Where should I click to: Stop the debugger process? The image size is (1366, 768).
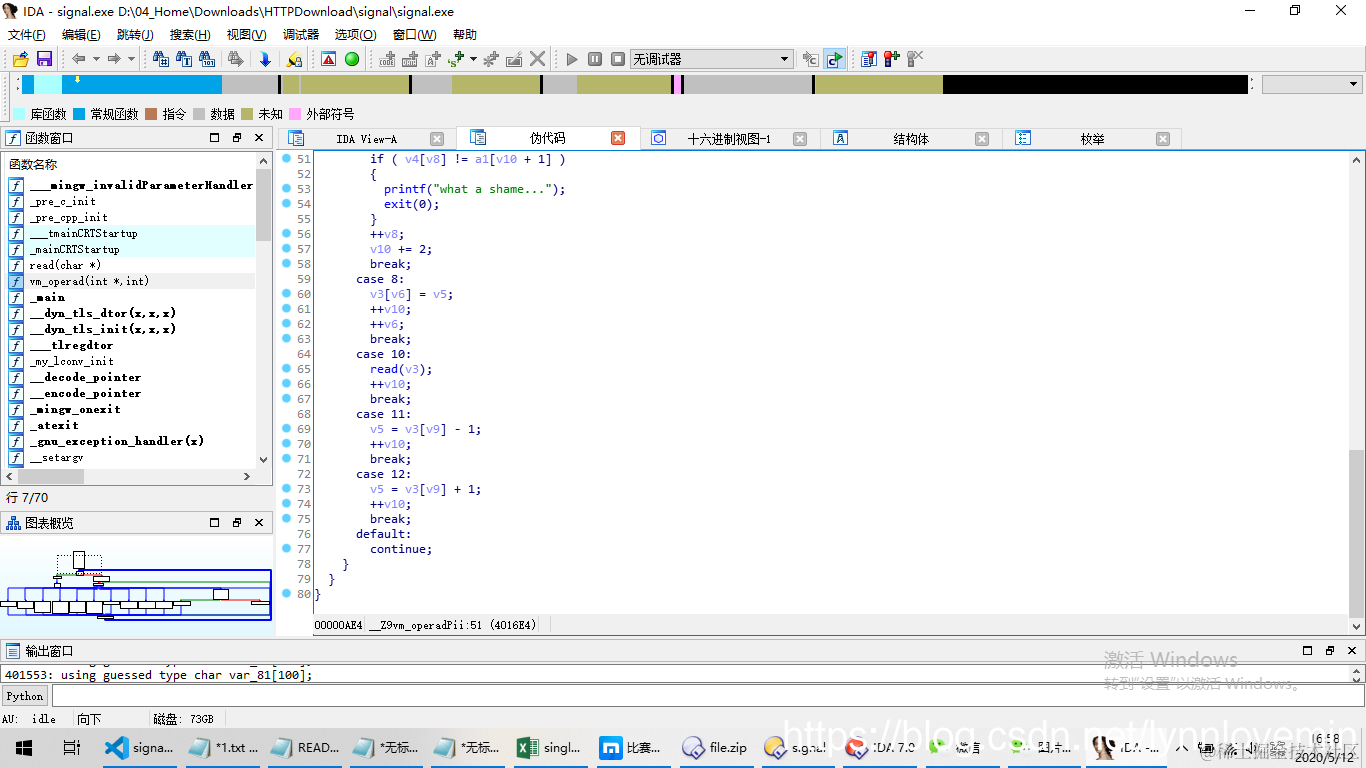point(618,59)
